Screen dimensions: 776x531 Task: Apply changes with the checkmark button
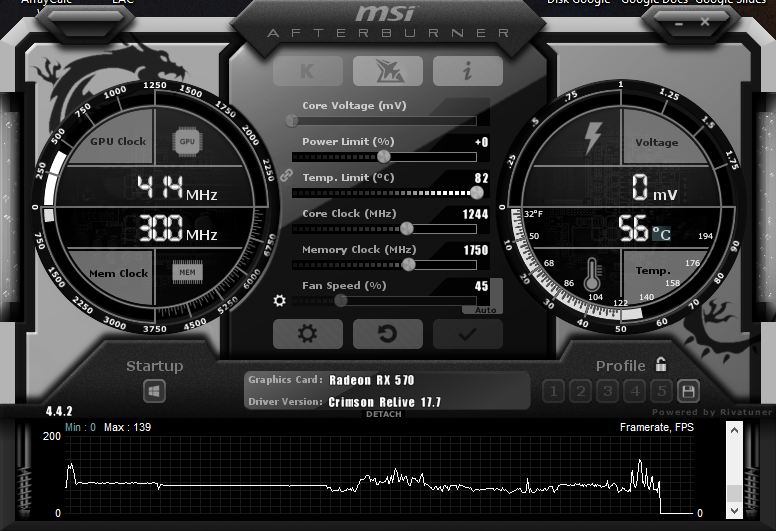pos(467,334)
